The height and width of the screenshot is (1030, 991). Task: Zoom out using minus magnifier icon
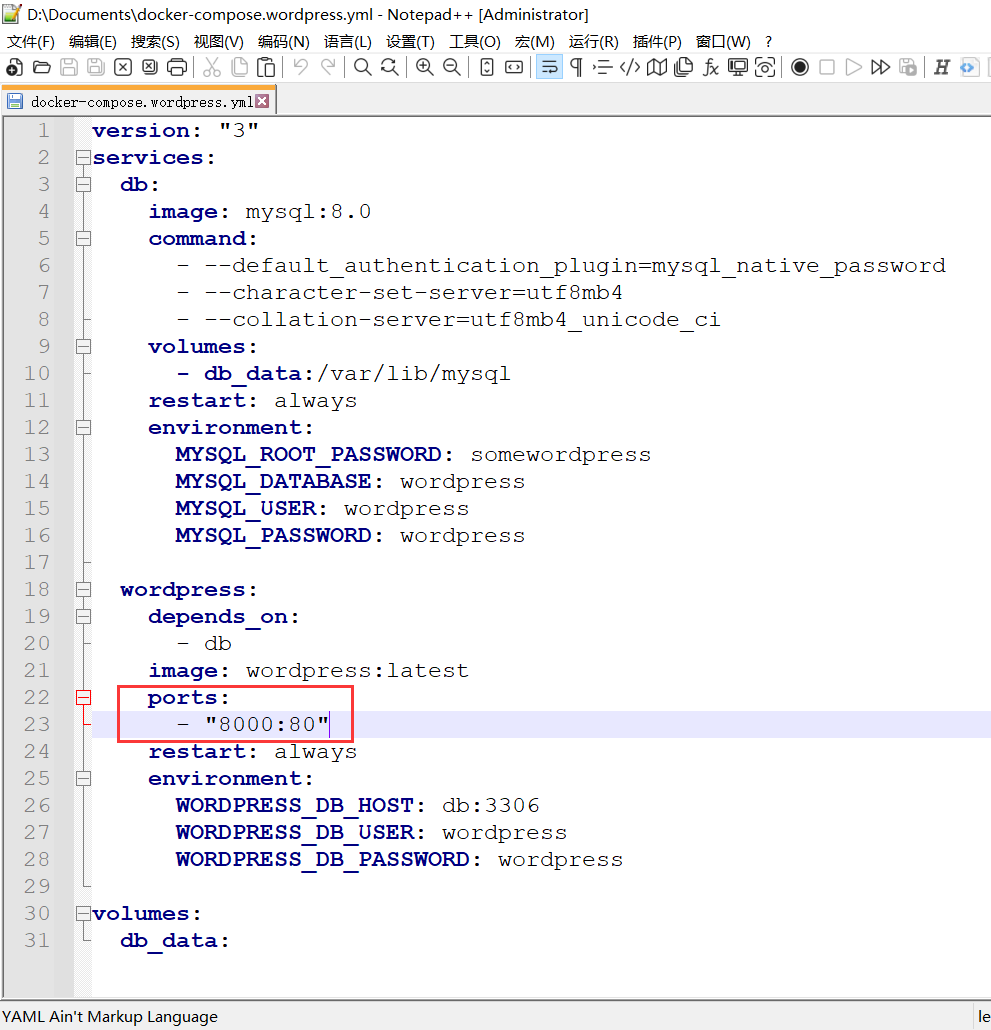(452, 67)
